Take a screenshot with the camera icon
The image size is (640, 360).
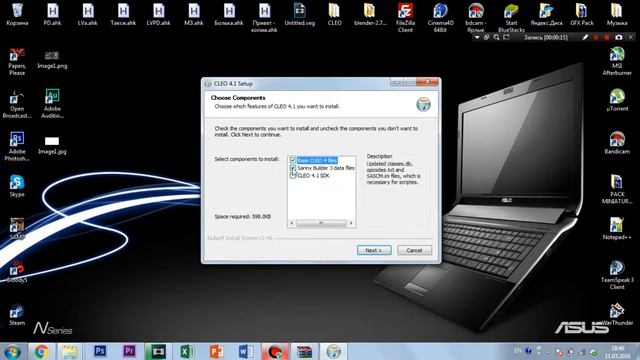point(619,37)
